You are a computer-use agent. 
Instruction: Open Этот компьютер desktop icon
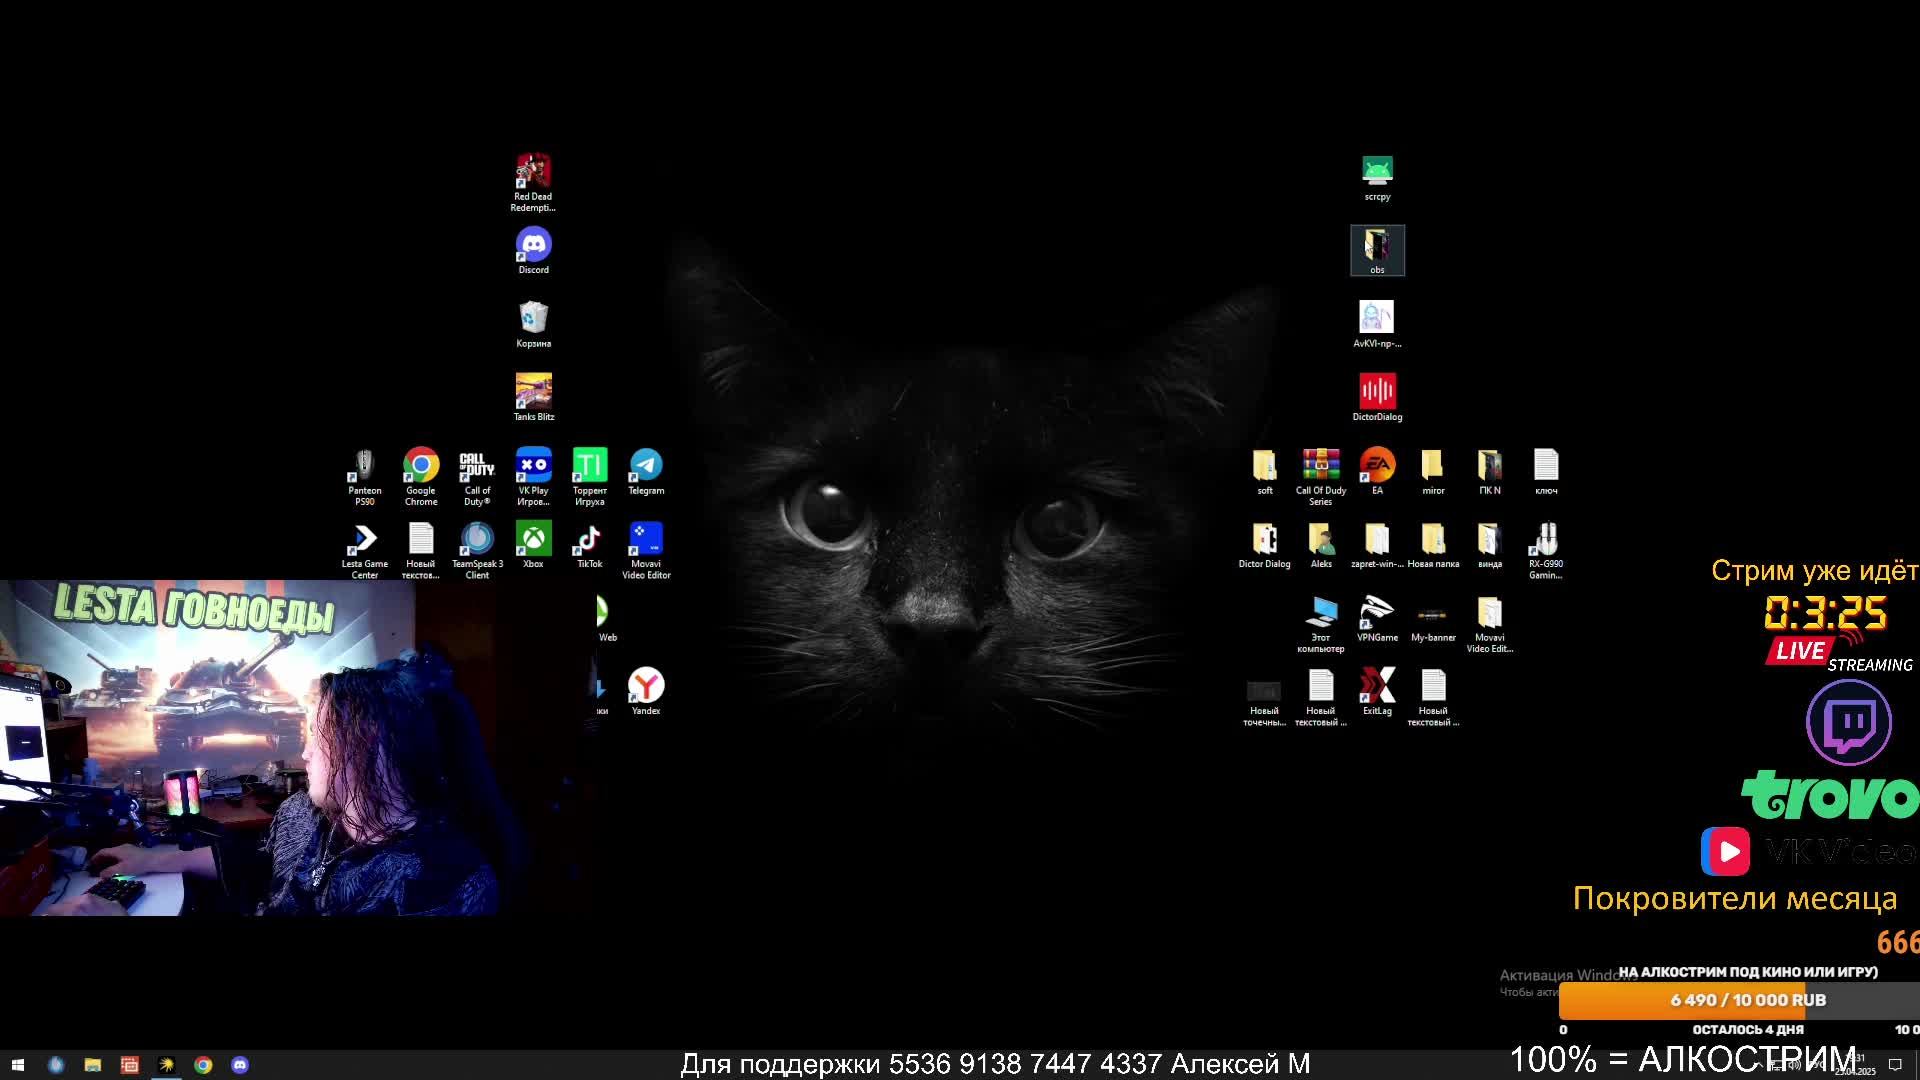tap(1321, 613)
